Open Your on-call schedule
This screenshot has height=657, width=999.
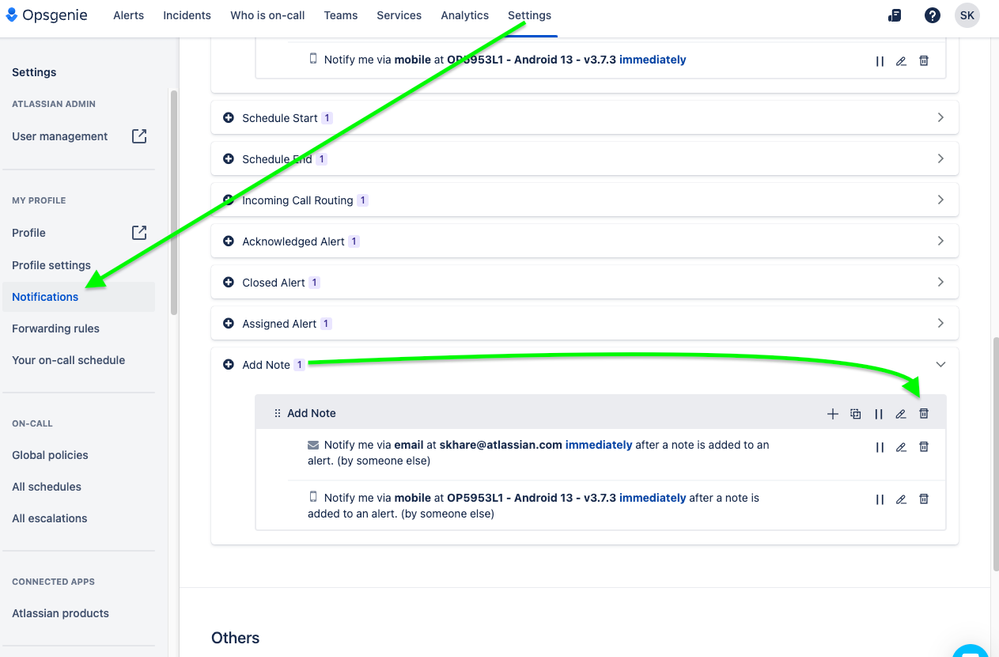tap(68, 360)
